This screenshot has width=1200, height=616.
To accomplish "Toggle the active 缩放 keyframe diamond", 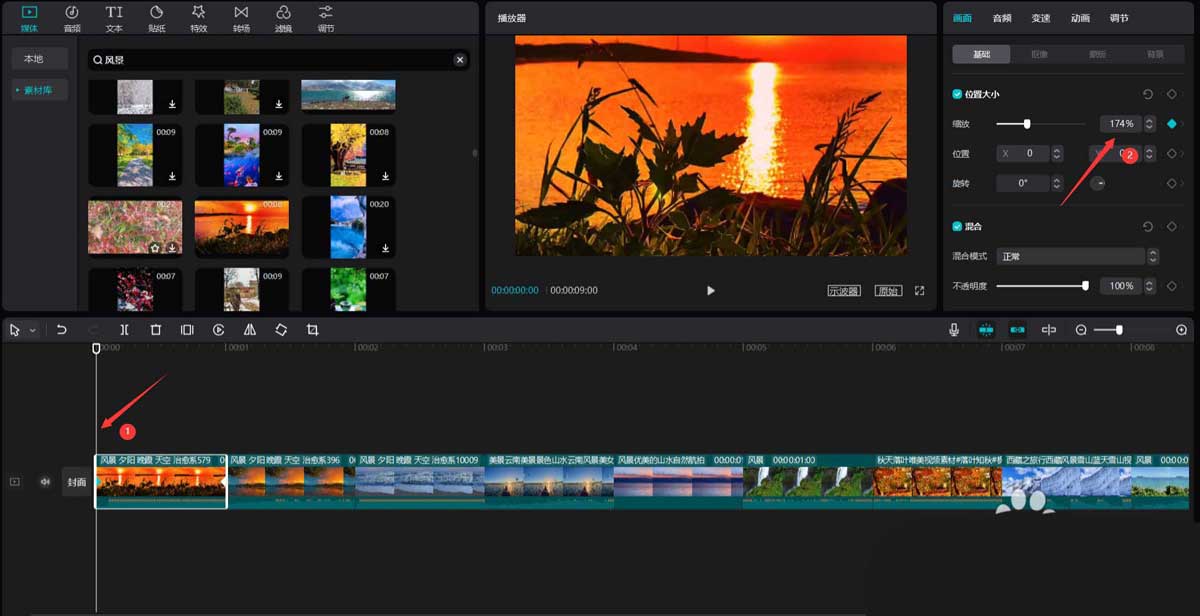I will pos(1171,124).
